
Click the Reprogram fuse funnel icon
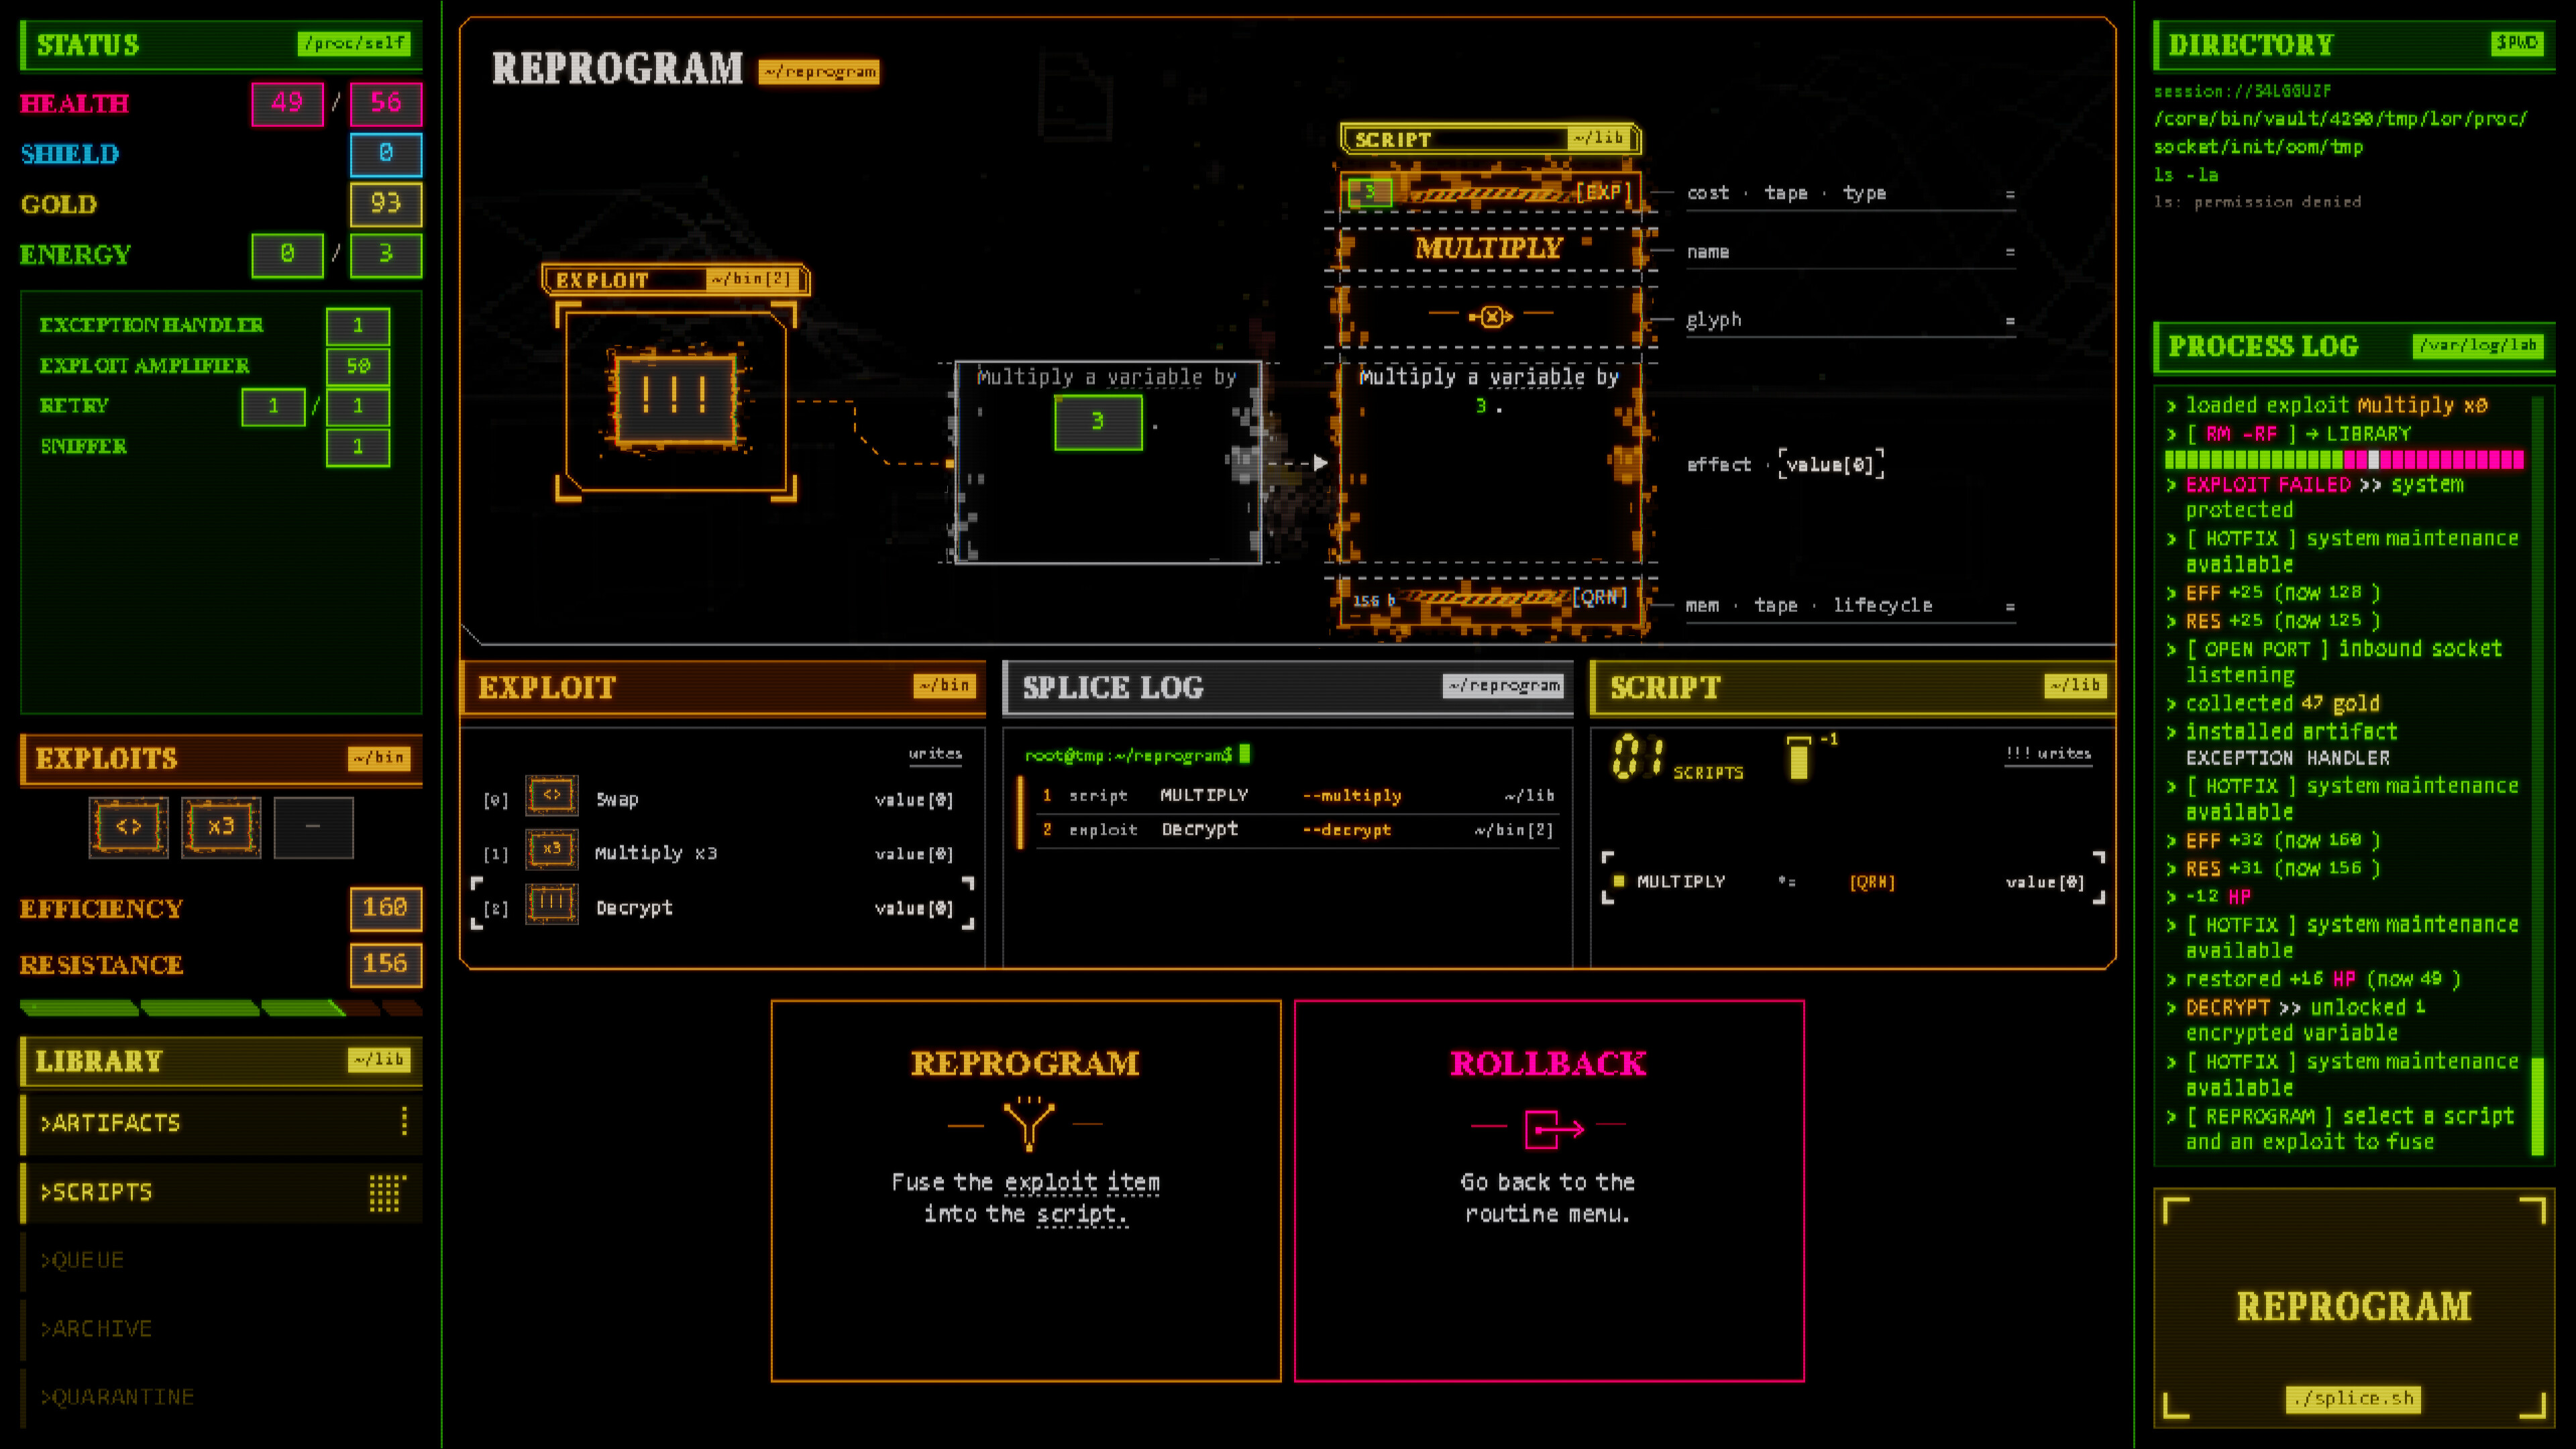(x=1028, y=1124)
